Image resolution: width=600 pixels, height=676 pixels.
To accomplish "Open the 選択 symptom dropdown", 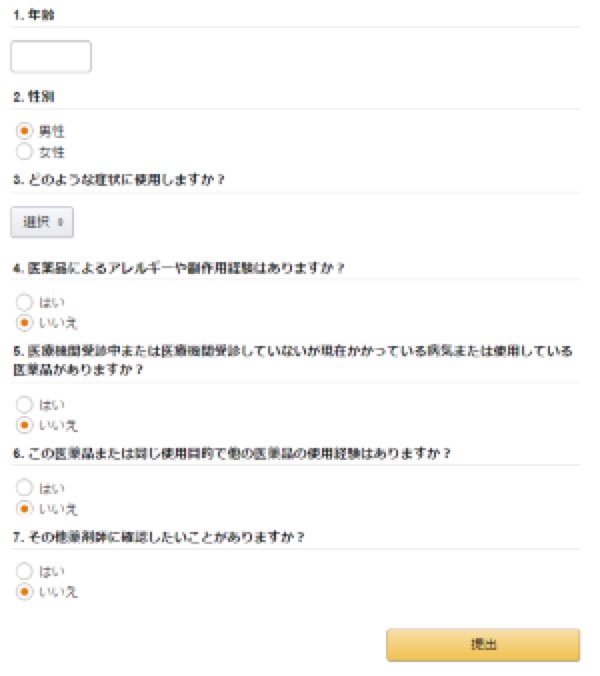I will coord(42,222).
